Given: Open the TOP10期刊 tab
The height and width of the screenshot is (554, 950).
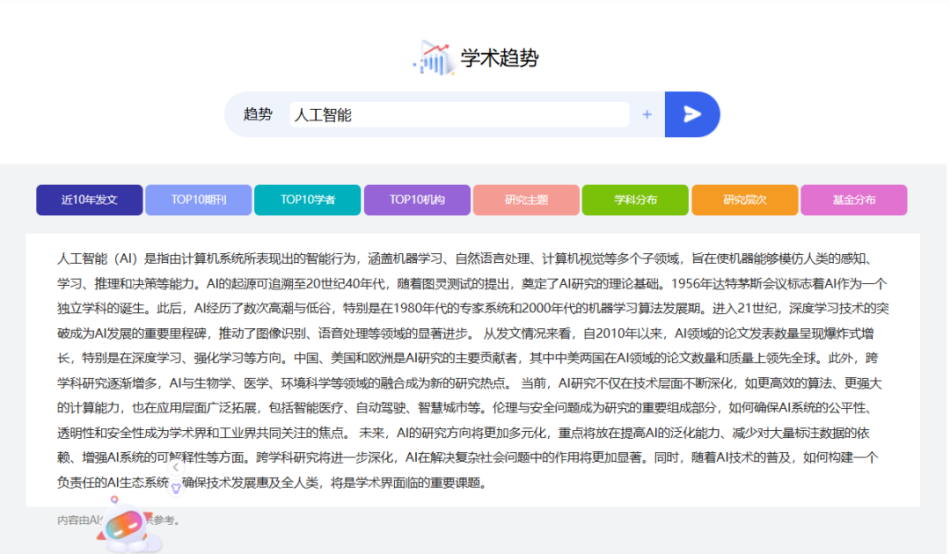Looking at the screenshot, I should [198, 200].
